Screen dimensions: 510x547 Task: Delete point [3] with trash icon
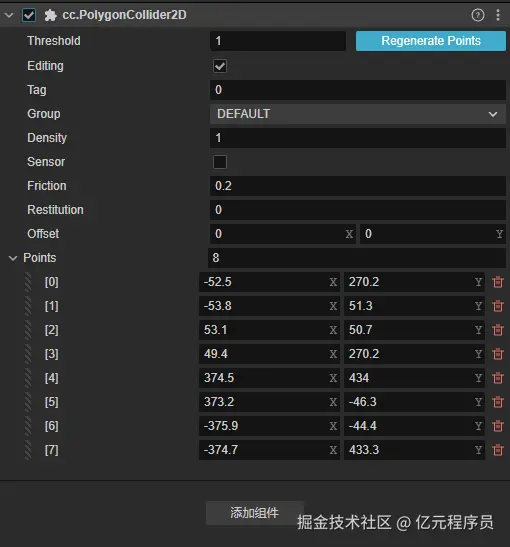point(498,354)
